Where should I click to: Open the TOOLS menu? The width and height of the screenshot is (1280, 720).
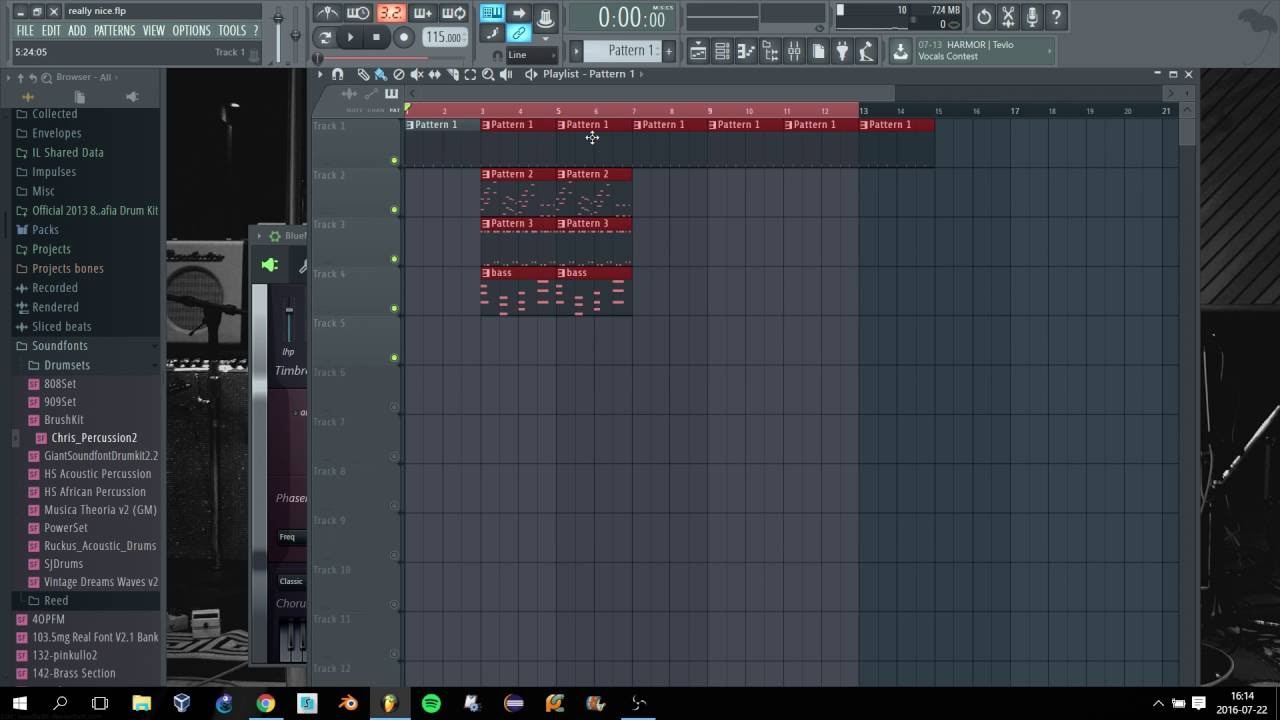[x=232, y=31]
